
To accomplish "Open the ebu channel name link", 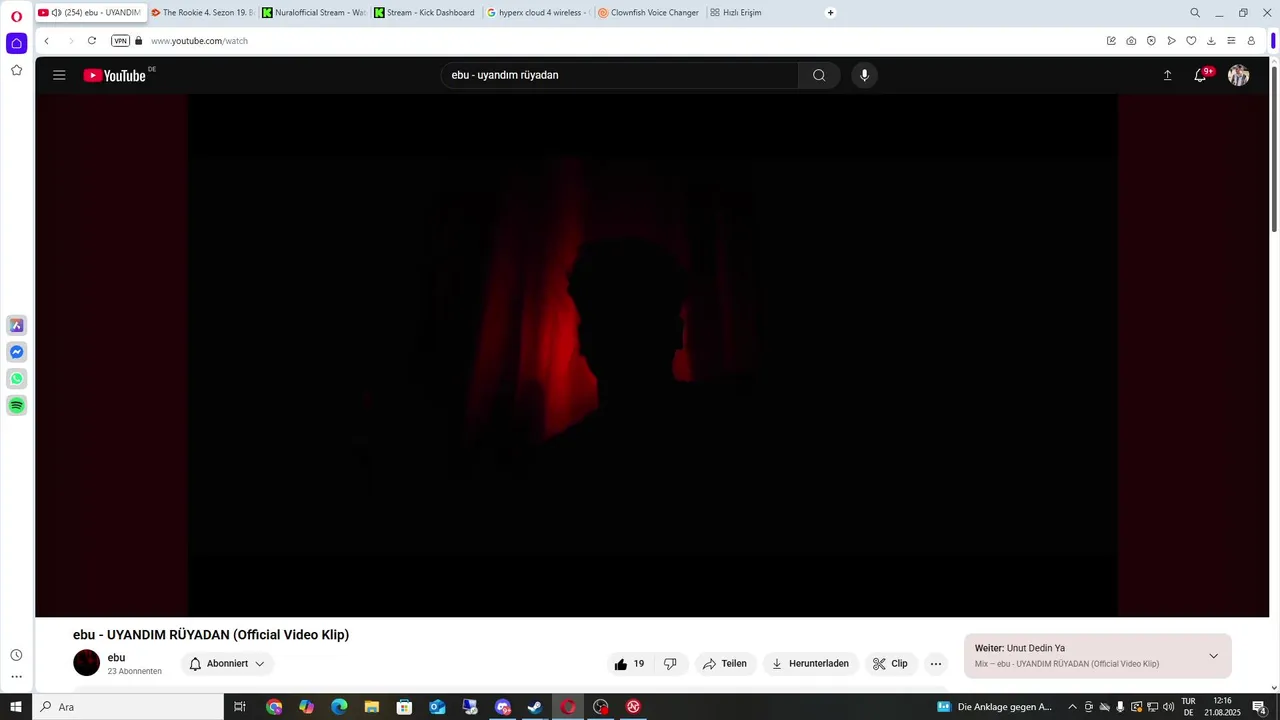I will 116,658.
